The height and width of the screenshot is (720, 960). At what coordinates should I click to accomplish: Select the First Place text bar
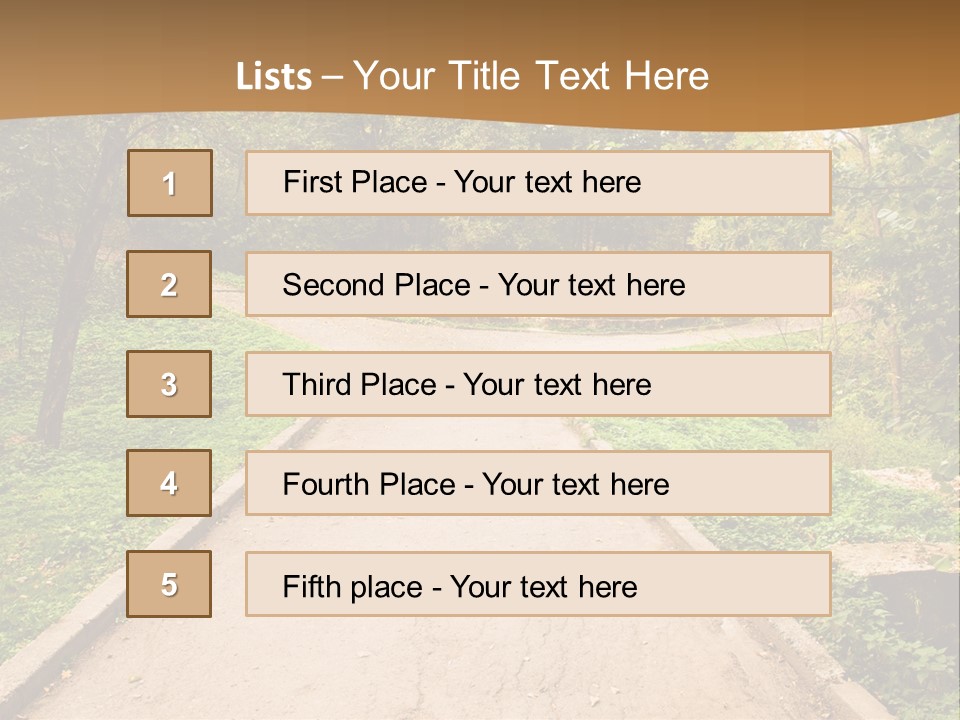(538, 183)
